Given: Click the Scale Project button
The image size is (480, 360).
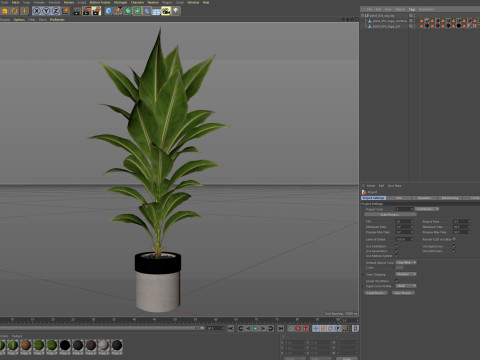Looking at the screenshot, I should pyautogui.click(x=390, y=215).
